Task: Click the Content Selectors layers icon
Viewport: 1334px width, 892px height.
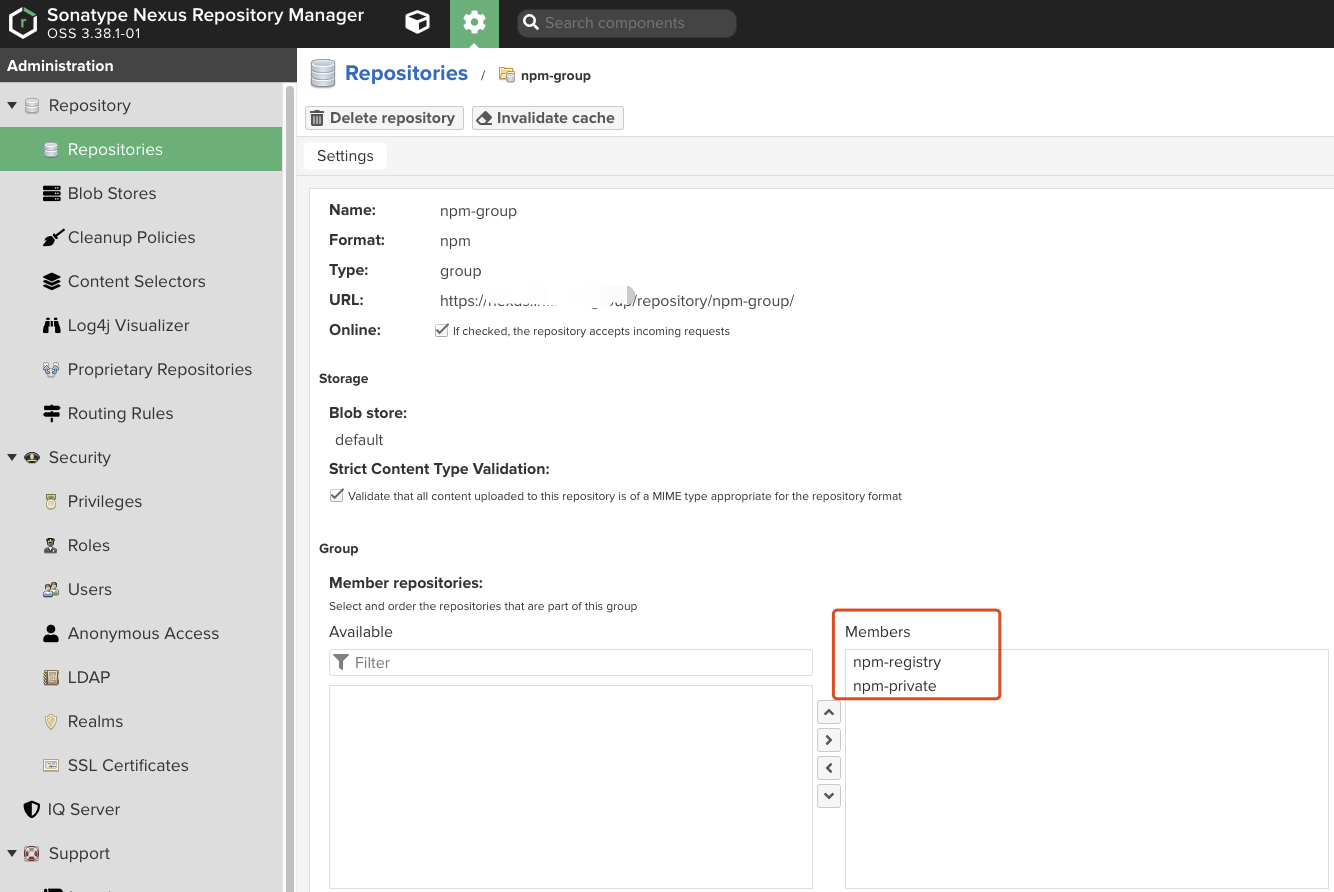Action: 51,281
